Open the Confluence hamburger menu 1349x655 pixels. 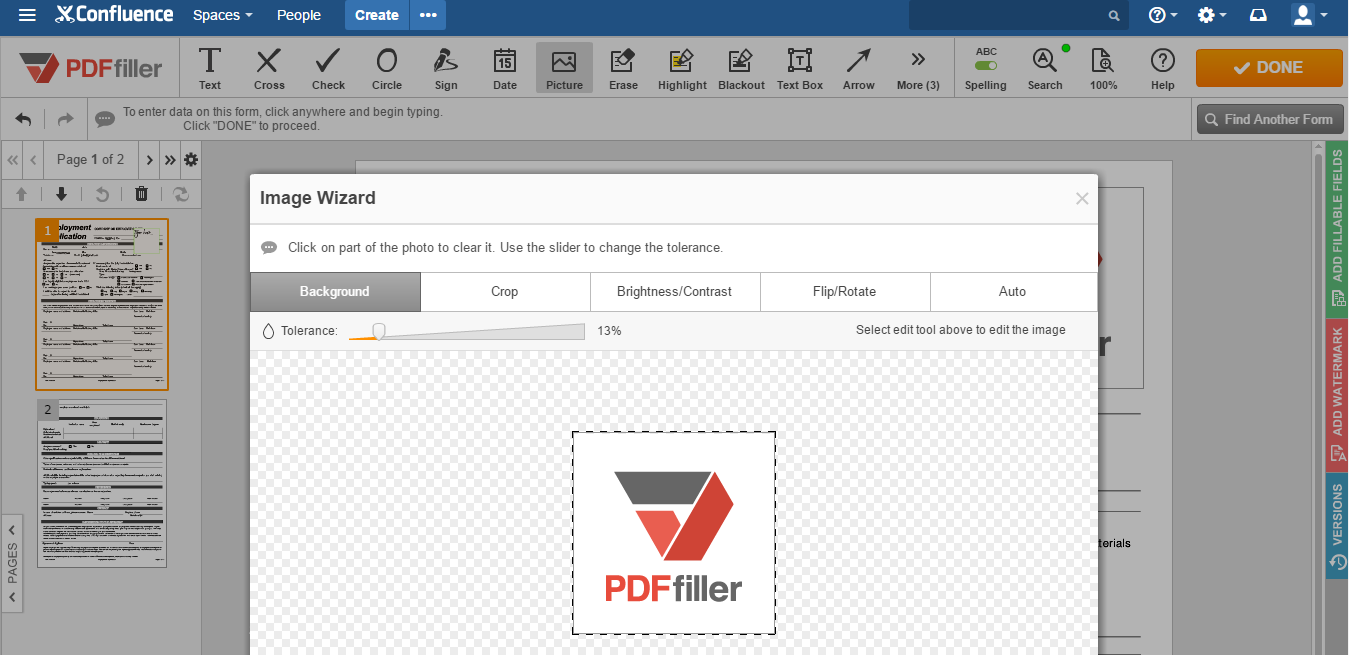pyautogui.click(x=27, y=15)
